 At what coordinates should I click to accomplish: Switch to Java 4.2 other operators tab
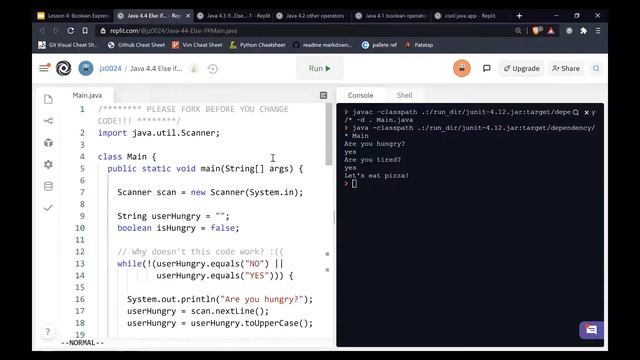coord(311,16)
